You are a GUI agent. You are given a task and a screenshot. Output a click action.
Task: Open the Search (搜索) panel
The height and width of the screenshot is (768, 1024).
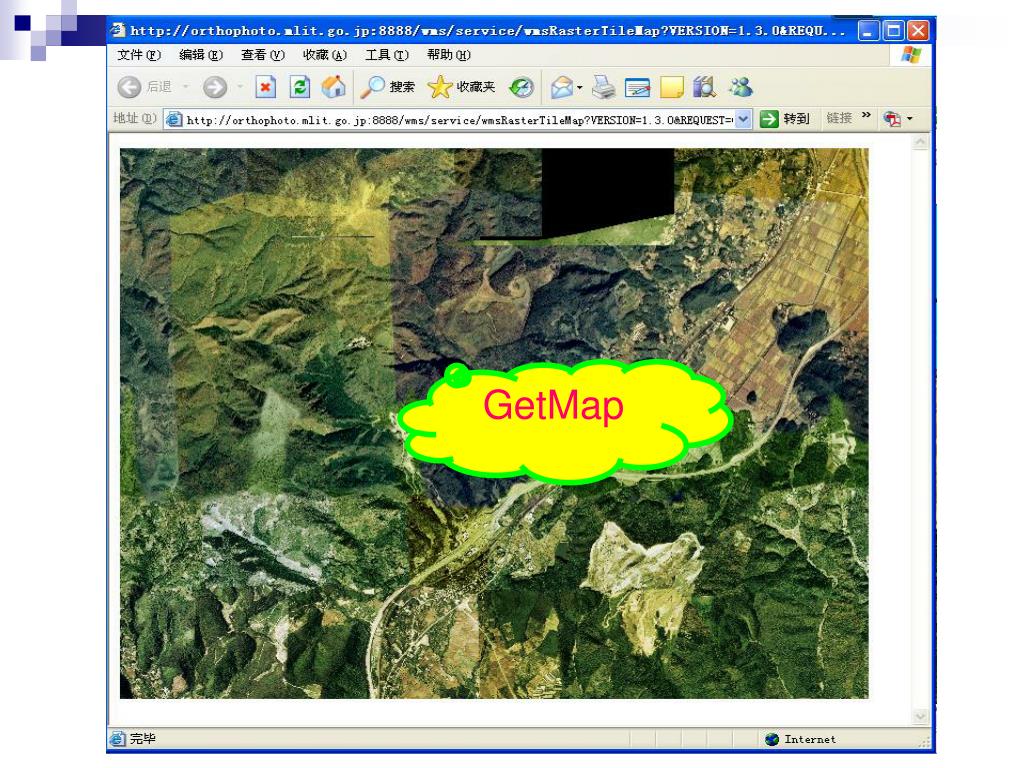click(388, 87)
